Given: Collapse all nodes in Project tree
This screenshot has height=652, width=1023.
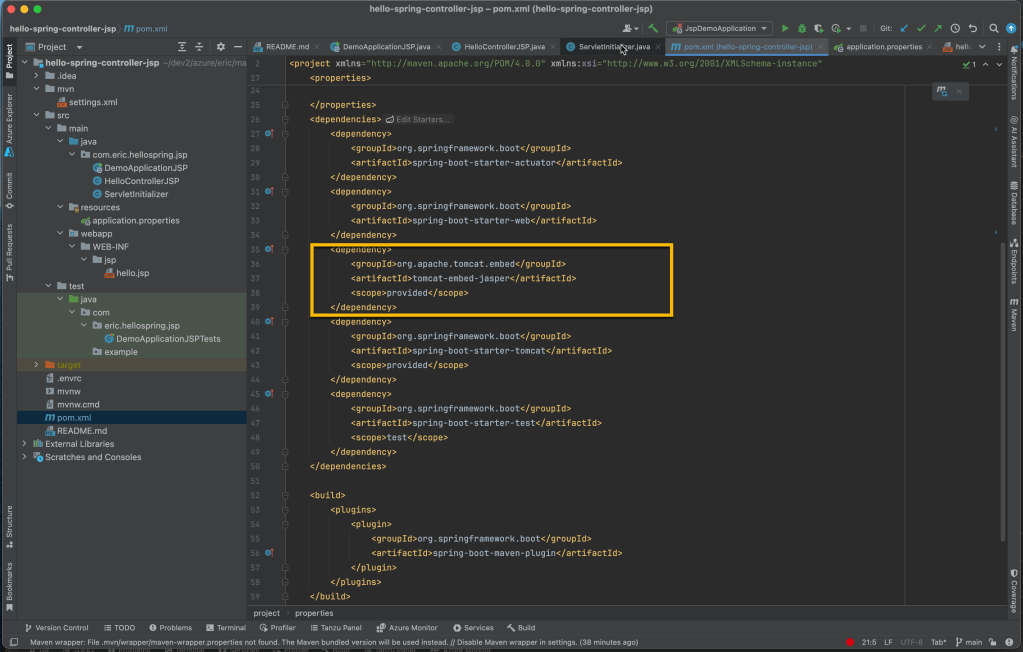Looking at the screenshot, I should [200, 47].
